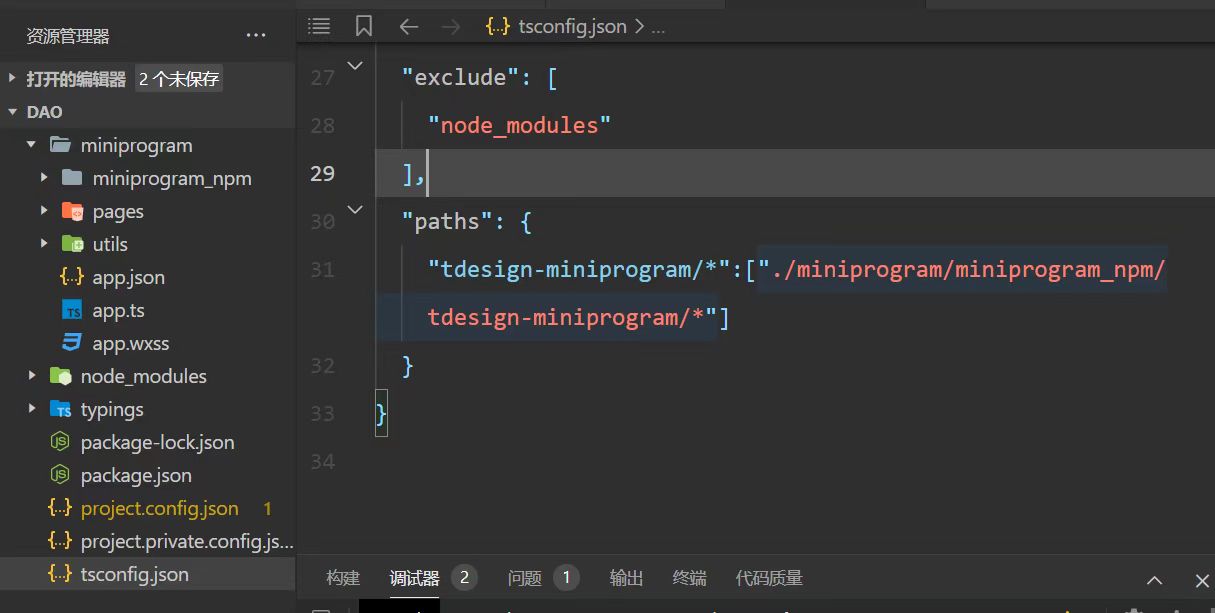Click the app.wxss stylesheet icon
Image resolution: width=1215 pixels, height=613 pixels.
(x=71, y=343)
